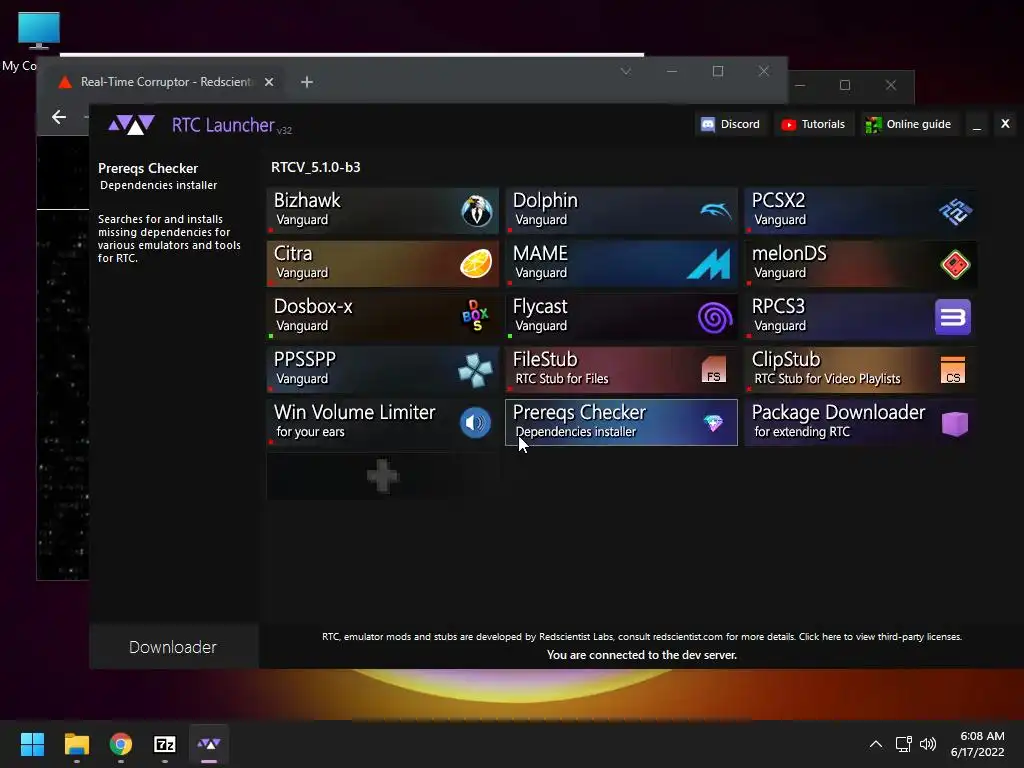Open File Explorer from the taskbar
This screenshot has height=768, width=1024.
pyautogui.click(x=76, y=744)
